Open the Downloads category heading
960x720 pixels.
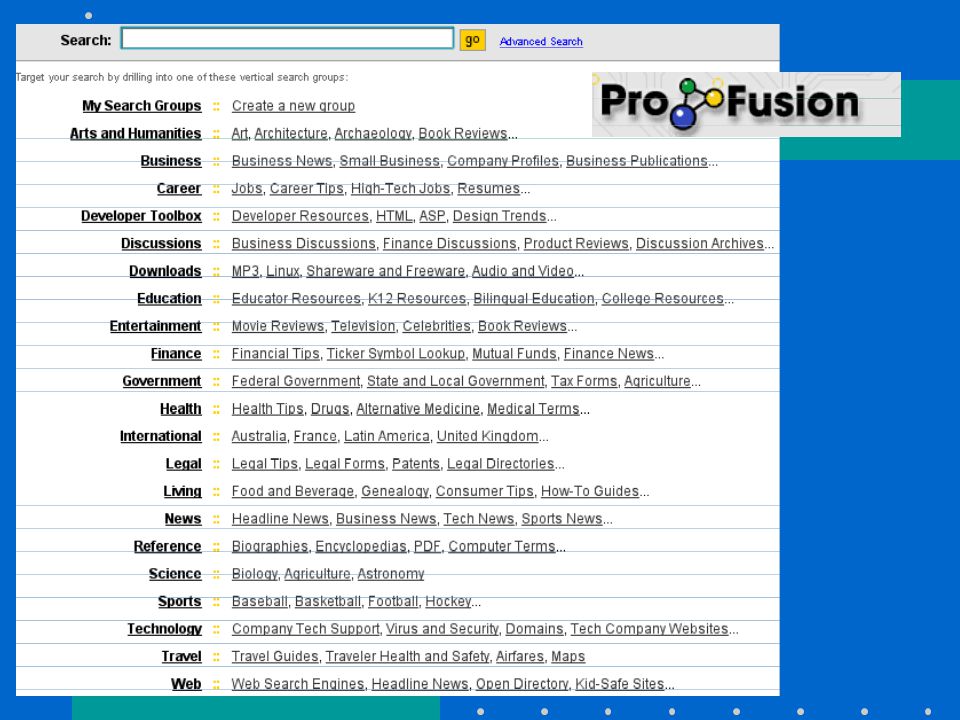point(165,271)
